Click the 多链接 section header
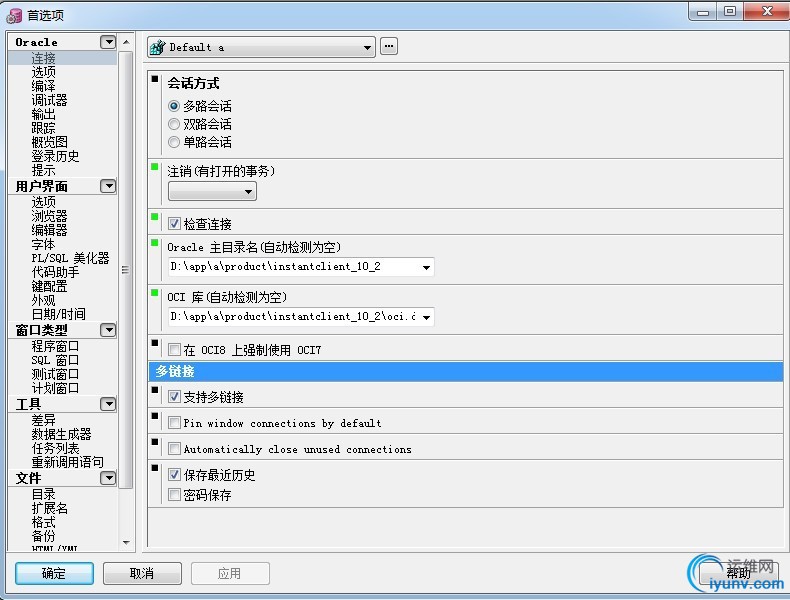This screenshot has width=790, height=600. point(466,371)
